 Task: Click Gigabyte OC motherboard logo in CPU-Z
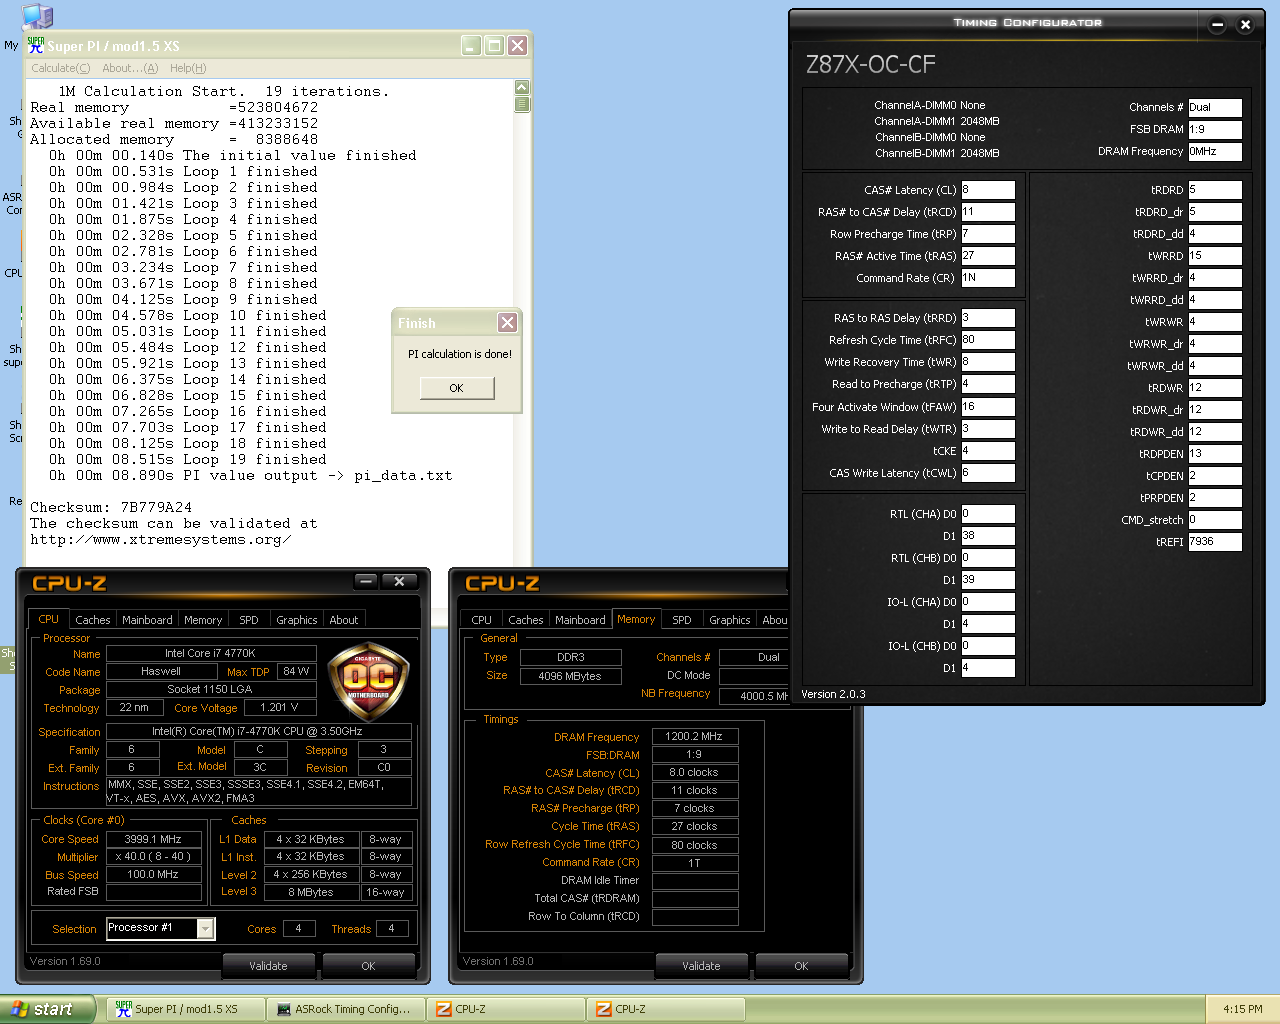coord(368,682)
